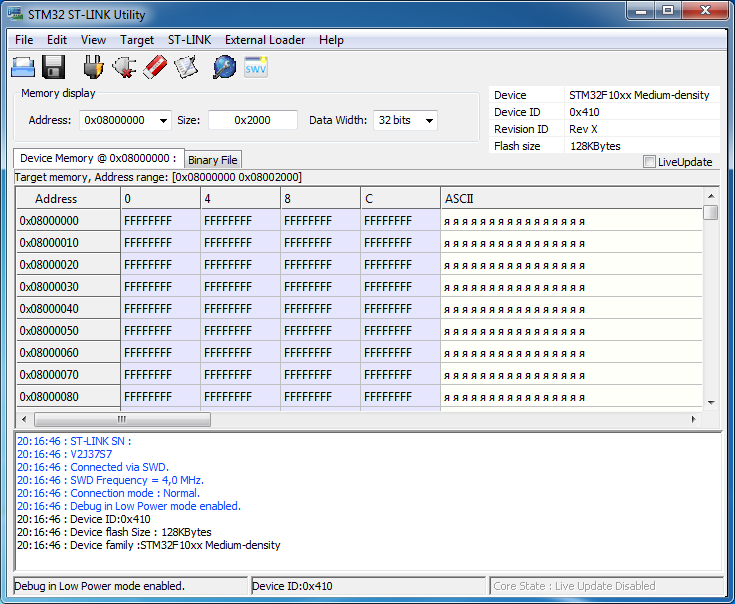Image resolution: width=735 pixels, height=604 pixels.
Task: Click the Save file floppy icon
Action: coord(54,67)
